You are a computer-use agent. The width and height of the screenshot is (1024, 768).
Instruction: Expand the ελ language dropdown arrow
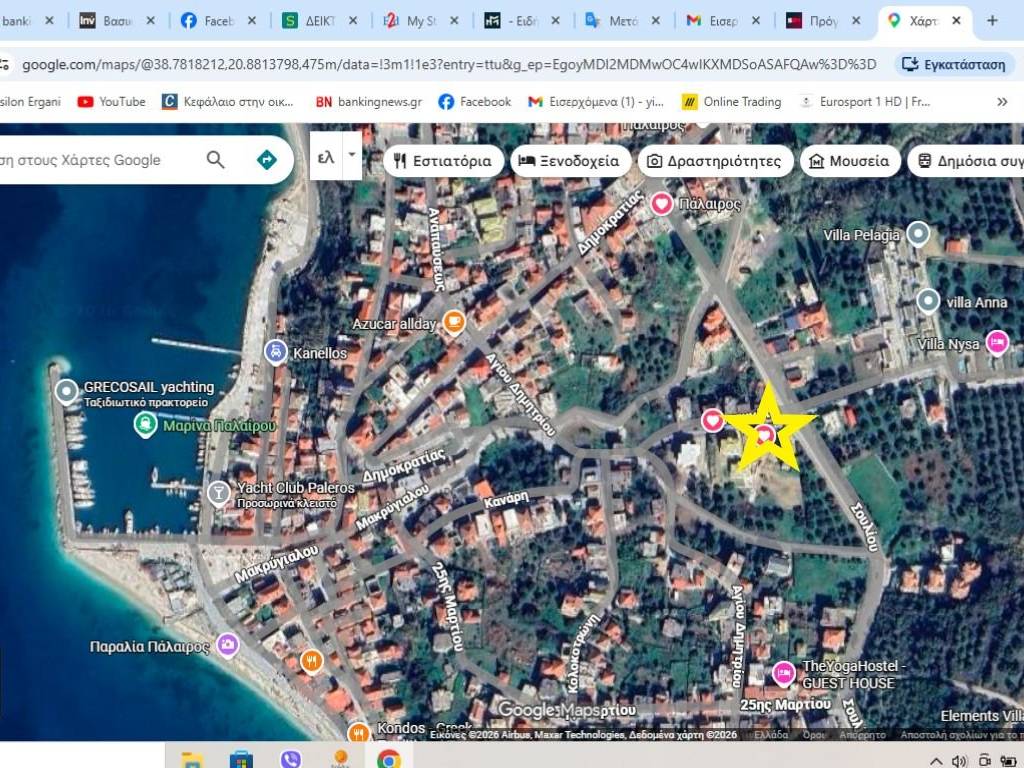point(351,157)
